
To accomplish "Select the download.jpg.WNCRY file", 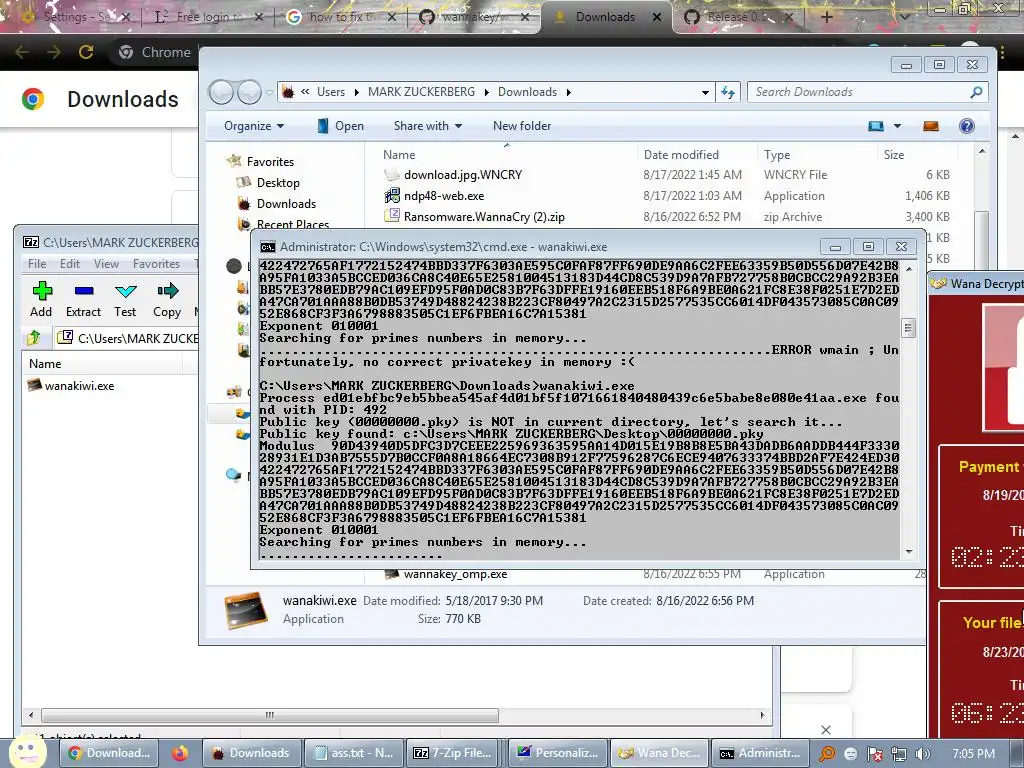I will [x=463, y=175].
